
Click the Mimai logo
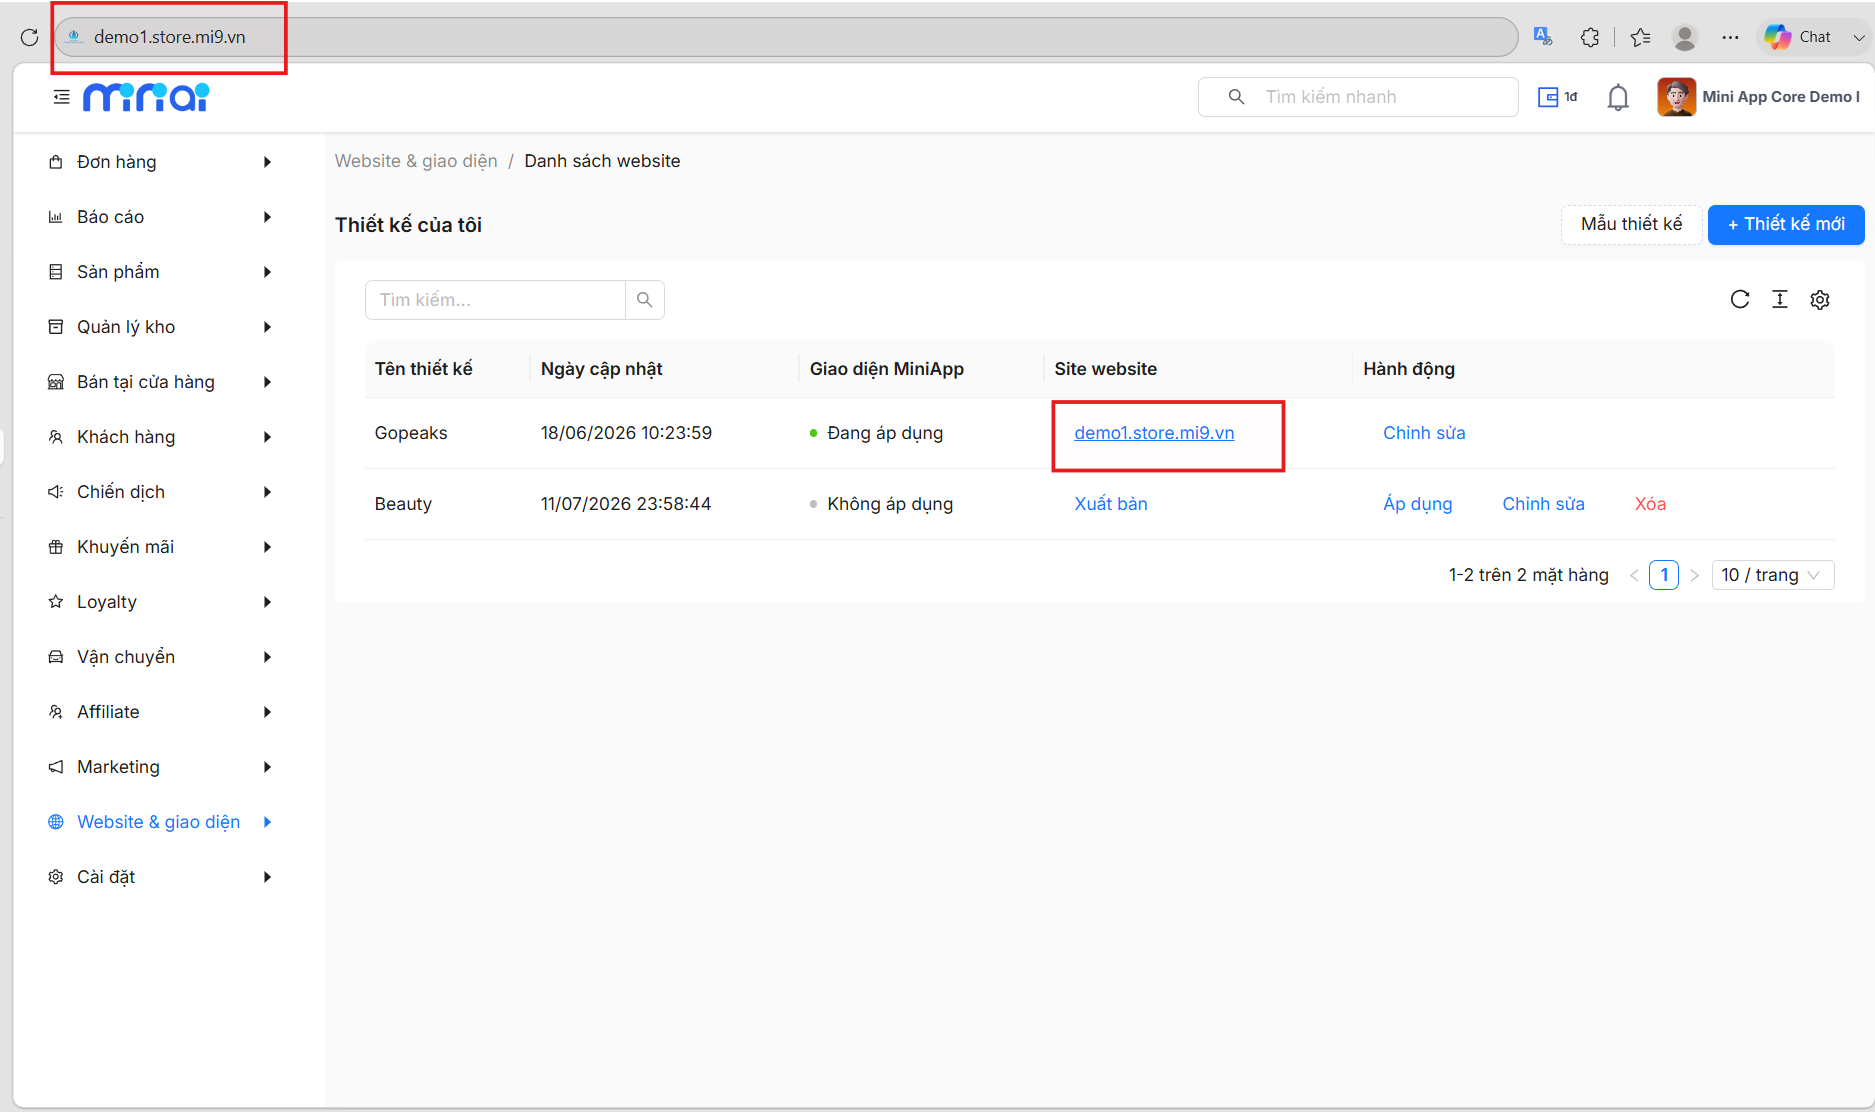[146, 97]
